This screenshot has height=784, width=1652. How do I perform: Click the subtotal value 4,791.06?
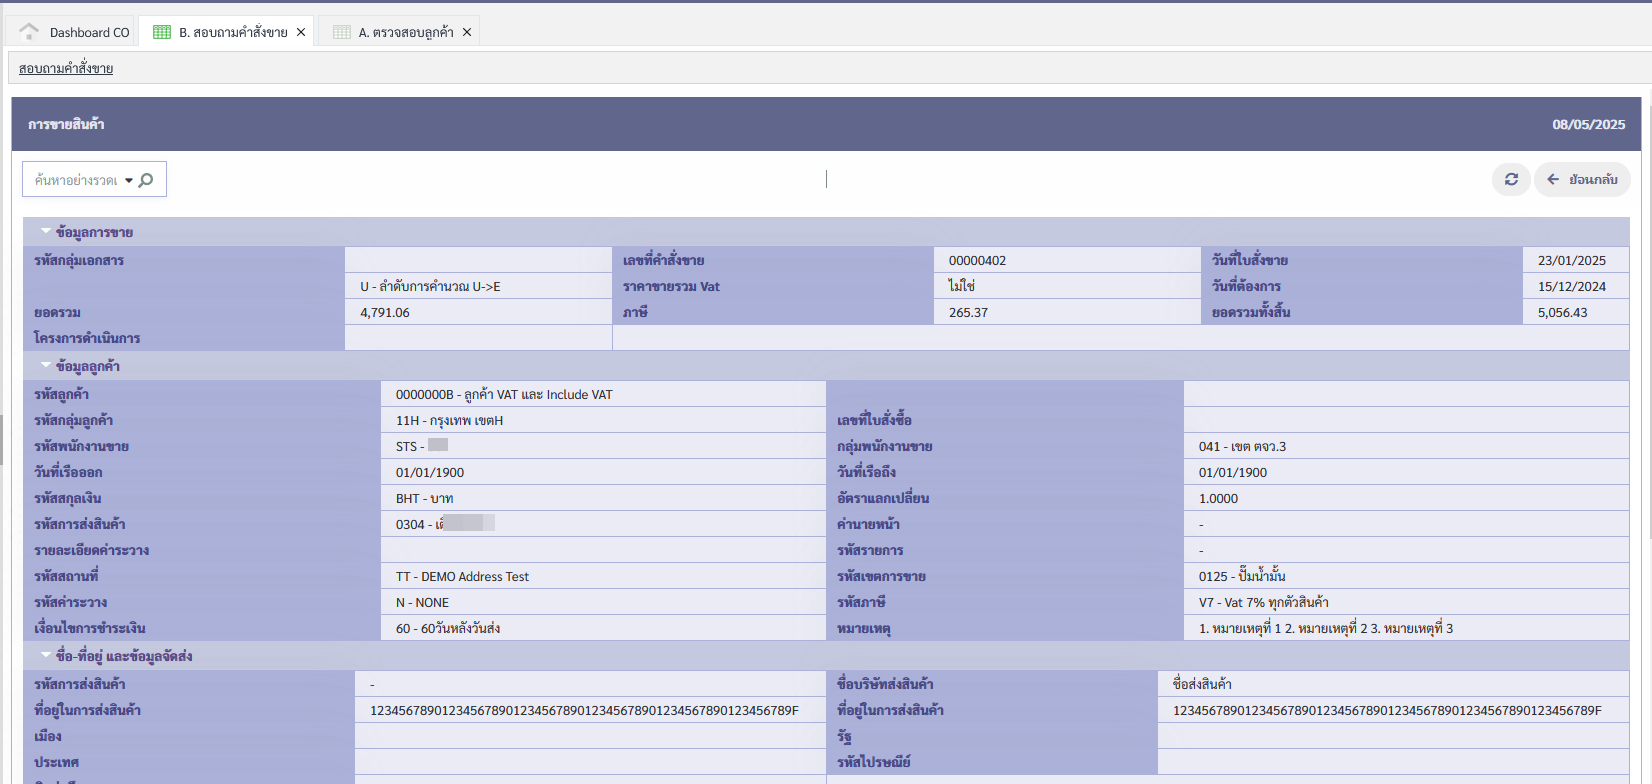(x=385, y=312)
